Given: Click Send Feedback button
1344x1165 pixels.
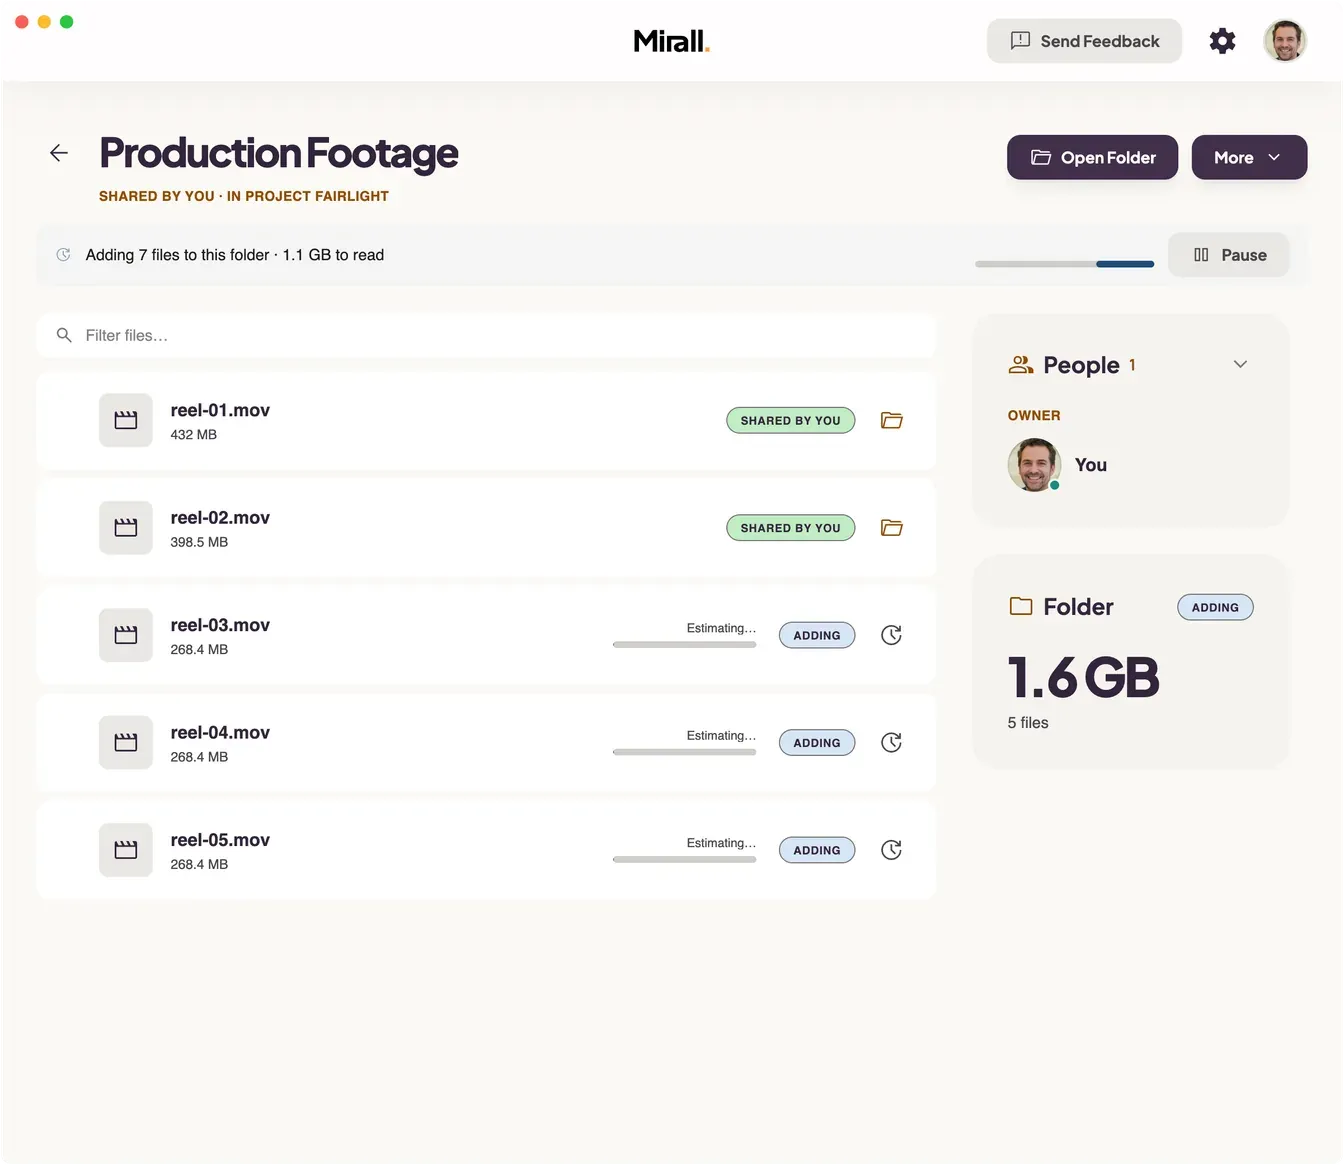Looking at the screenshot, I should pyautogui.click(x=1084, y=41).
